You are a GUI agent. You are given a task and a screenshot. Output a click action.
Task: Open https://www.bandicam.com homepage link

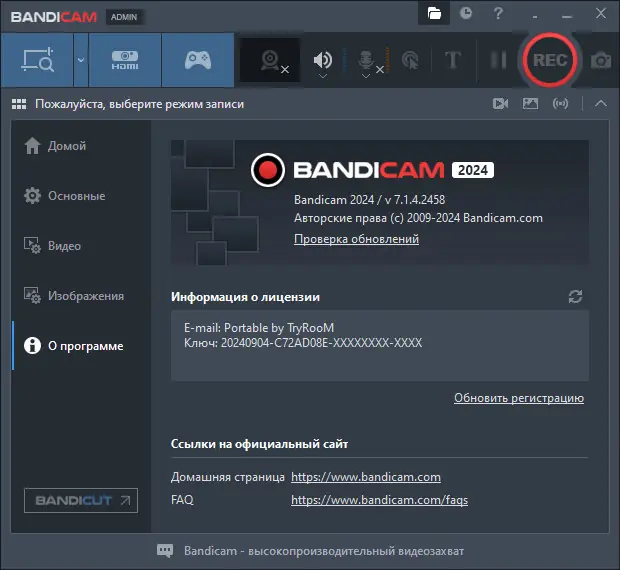[366, 477]
